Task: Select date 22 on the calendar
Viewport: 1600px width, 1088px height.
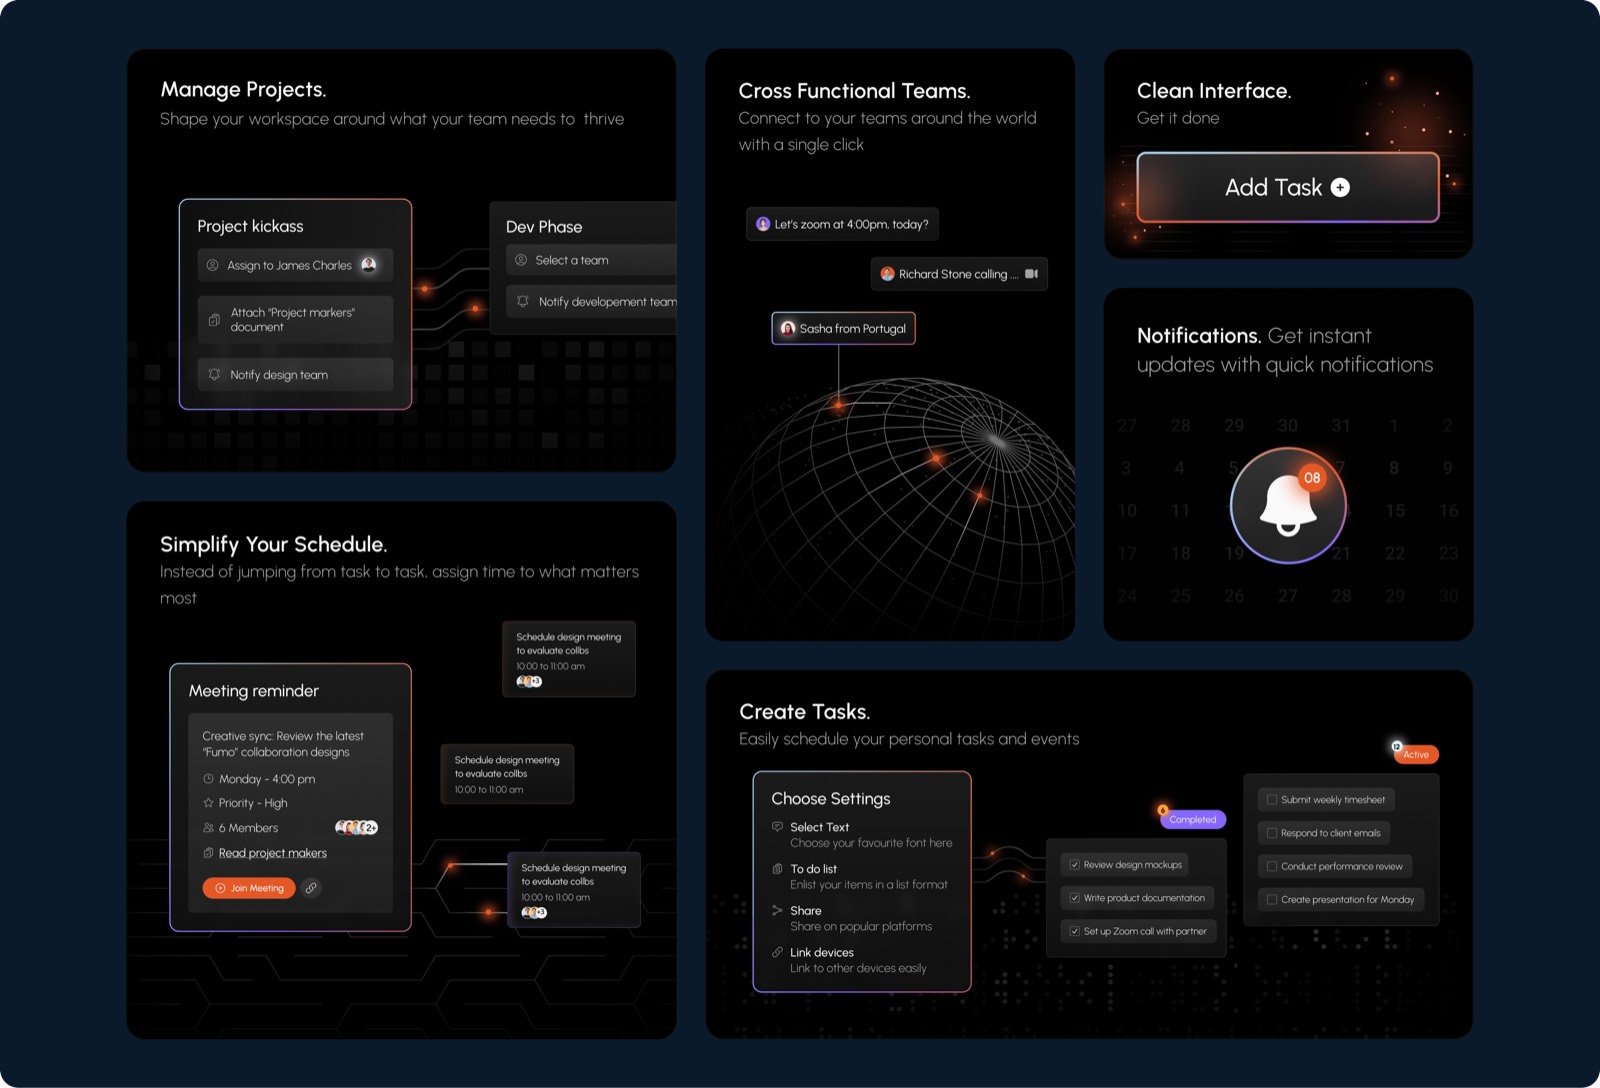Action: point(1394,553)
